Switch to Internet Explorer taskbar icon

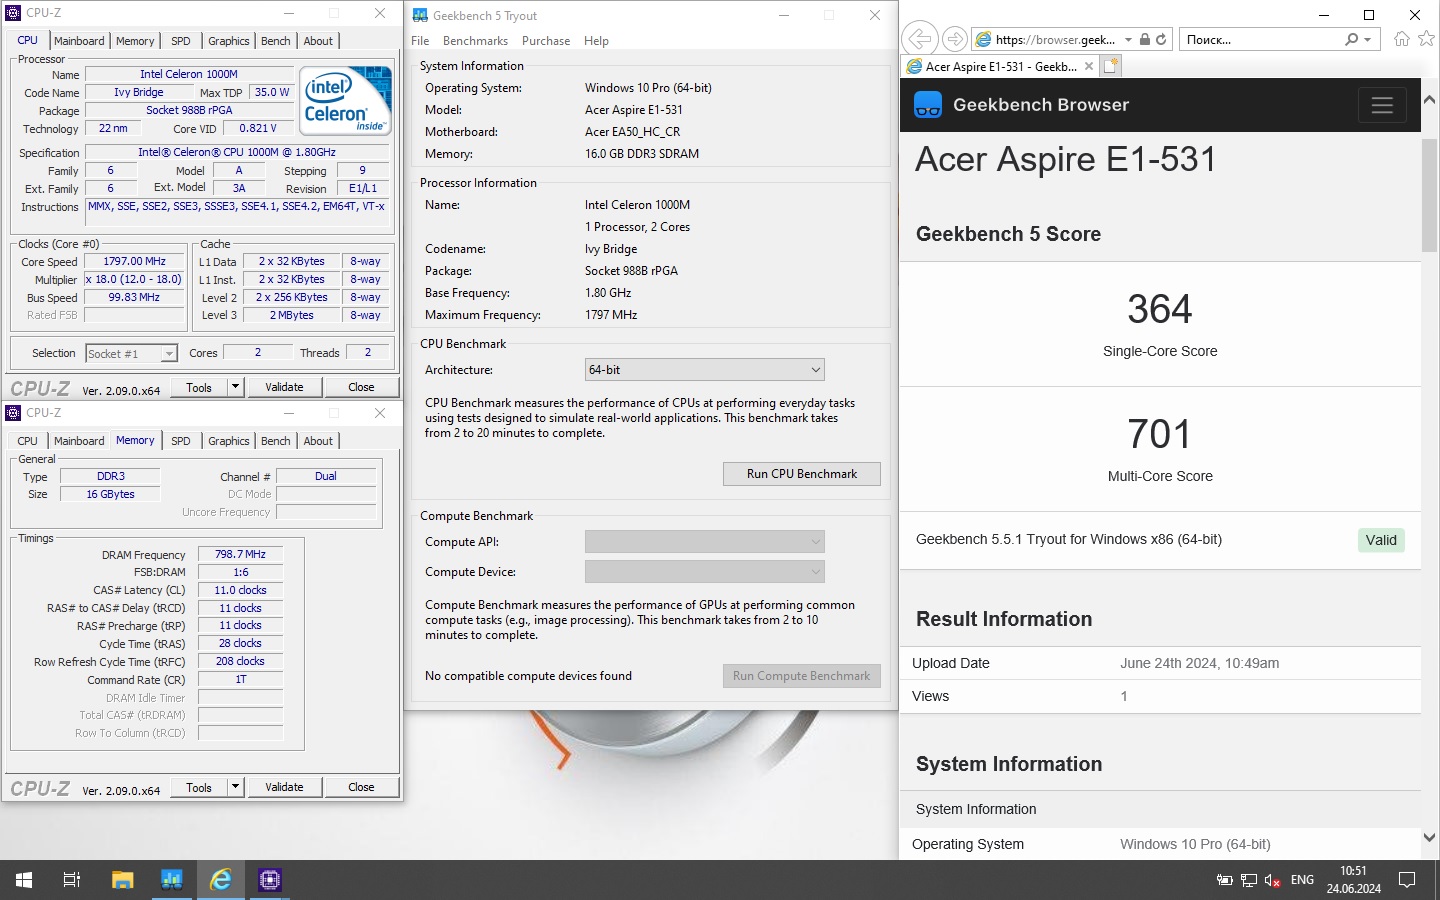click(x=221, y=880)
